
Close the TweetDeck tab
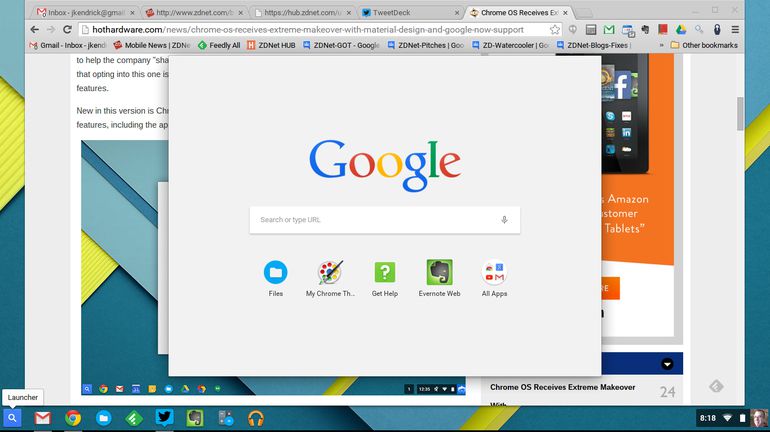click(x=457, y=13)
